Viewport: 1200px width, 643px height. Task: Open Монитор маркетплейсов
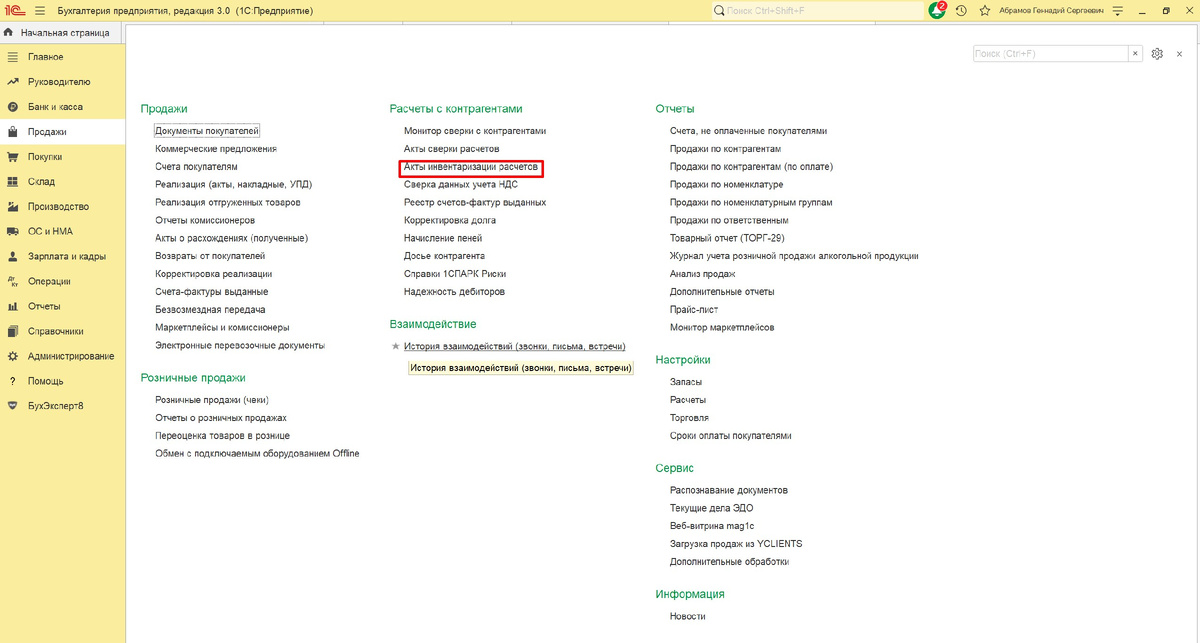pos(722,327)
